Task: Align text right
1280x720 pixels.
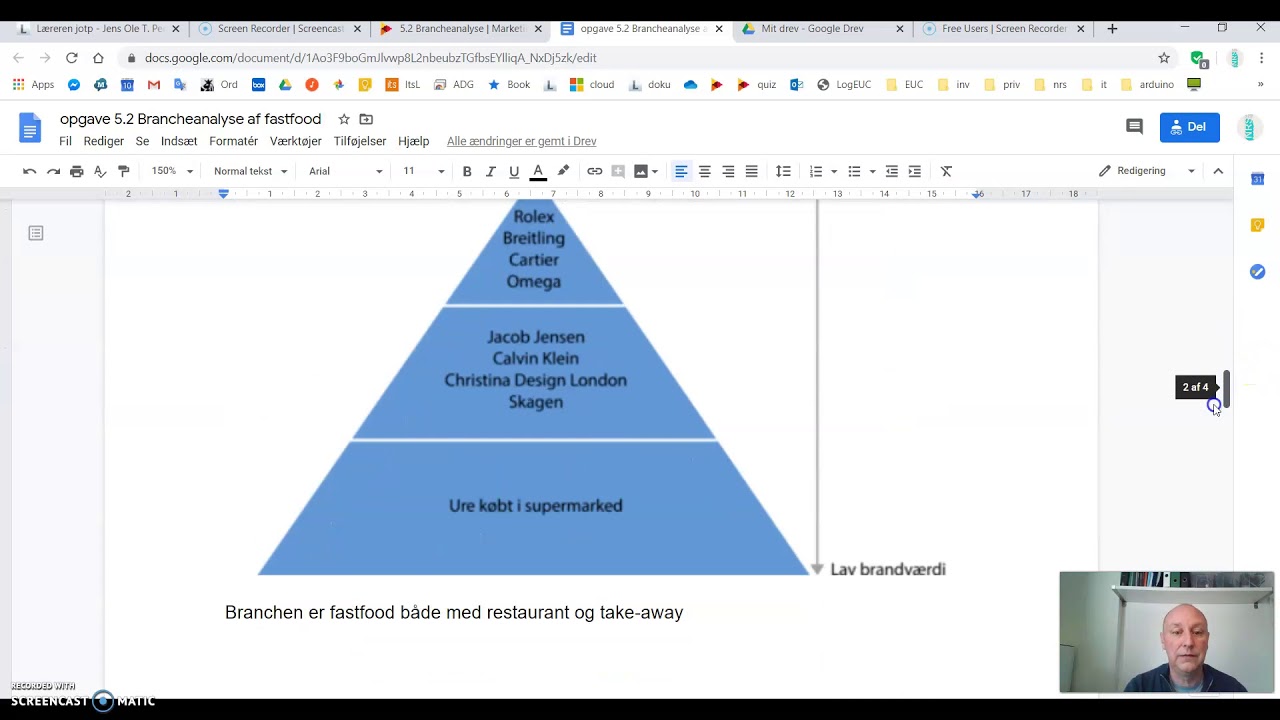Action: (x=728, y=171)
